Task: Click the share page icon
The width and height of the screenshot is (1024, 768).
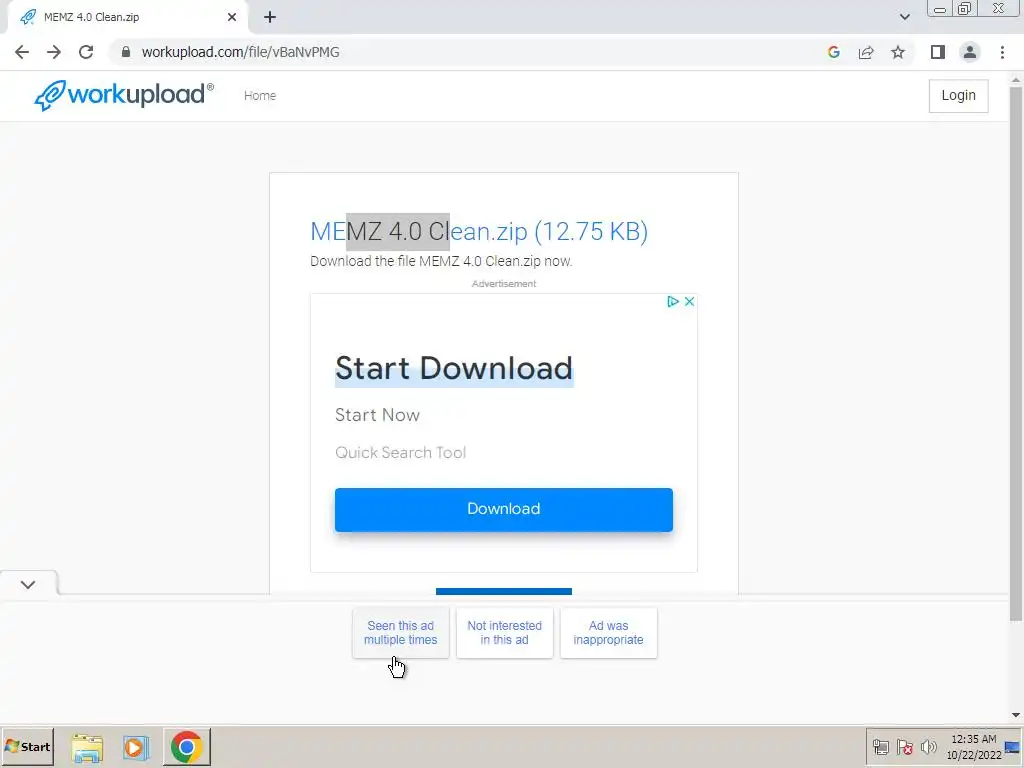Action: tap(866, 52)
